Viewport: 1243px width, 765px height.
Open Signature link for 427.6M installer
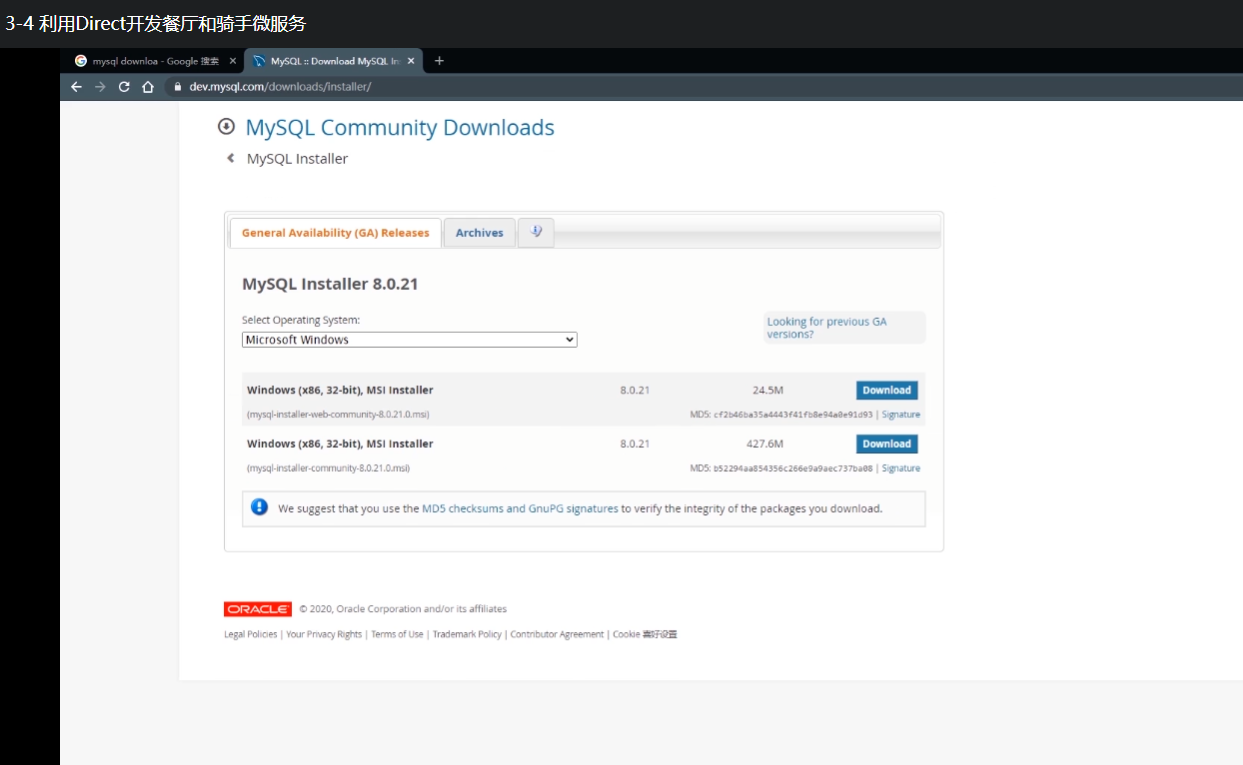[901, 468]
